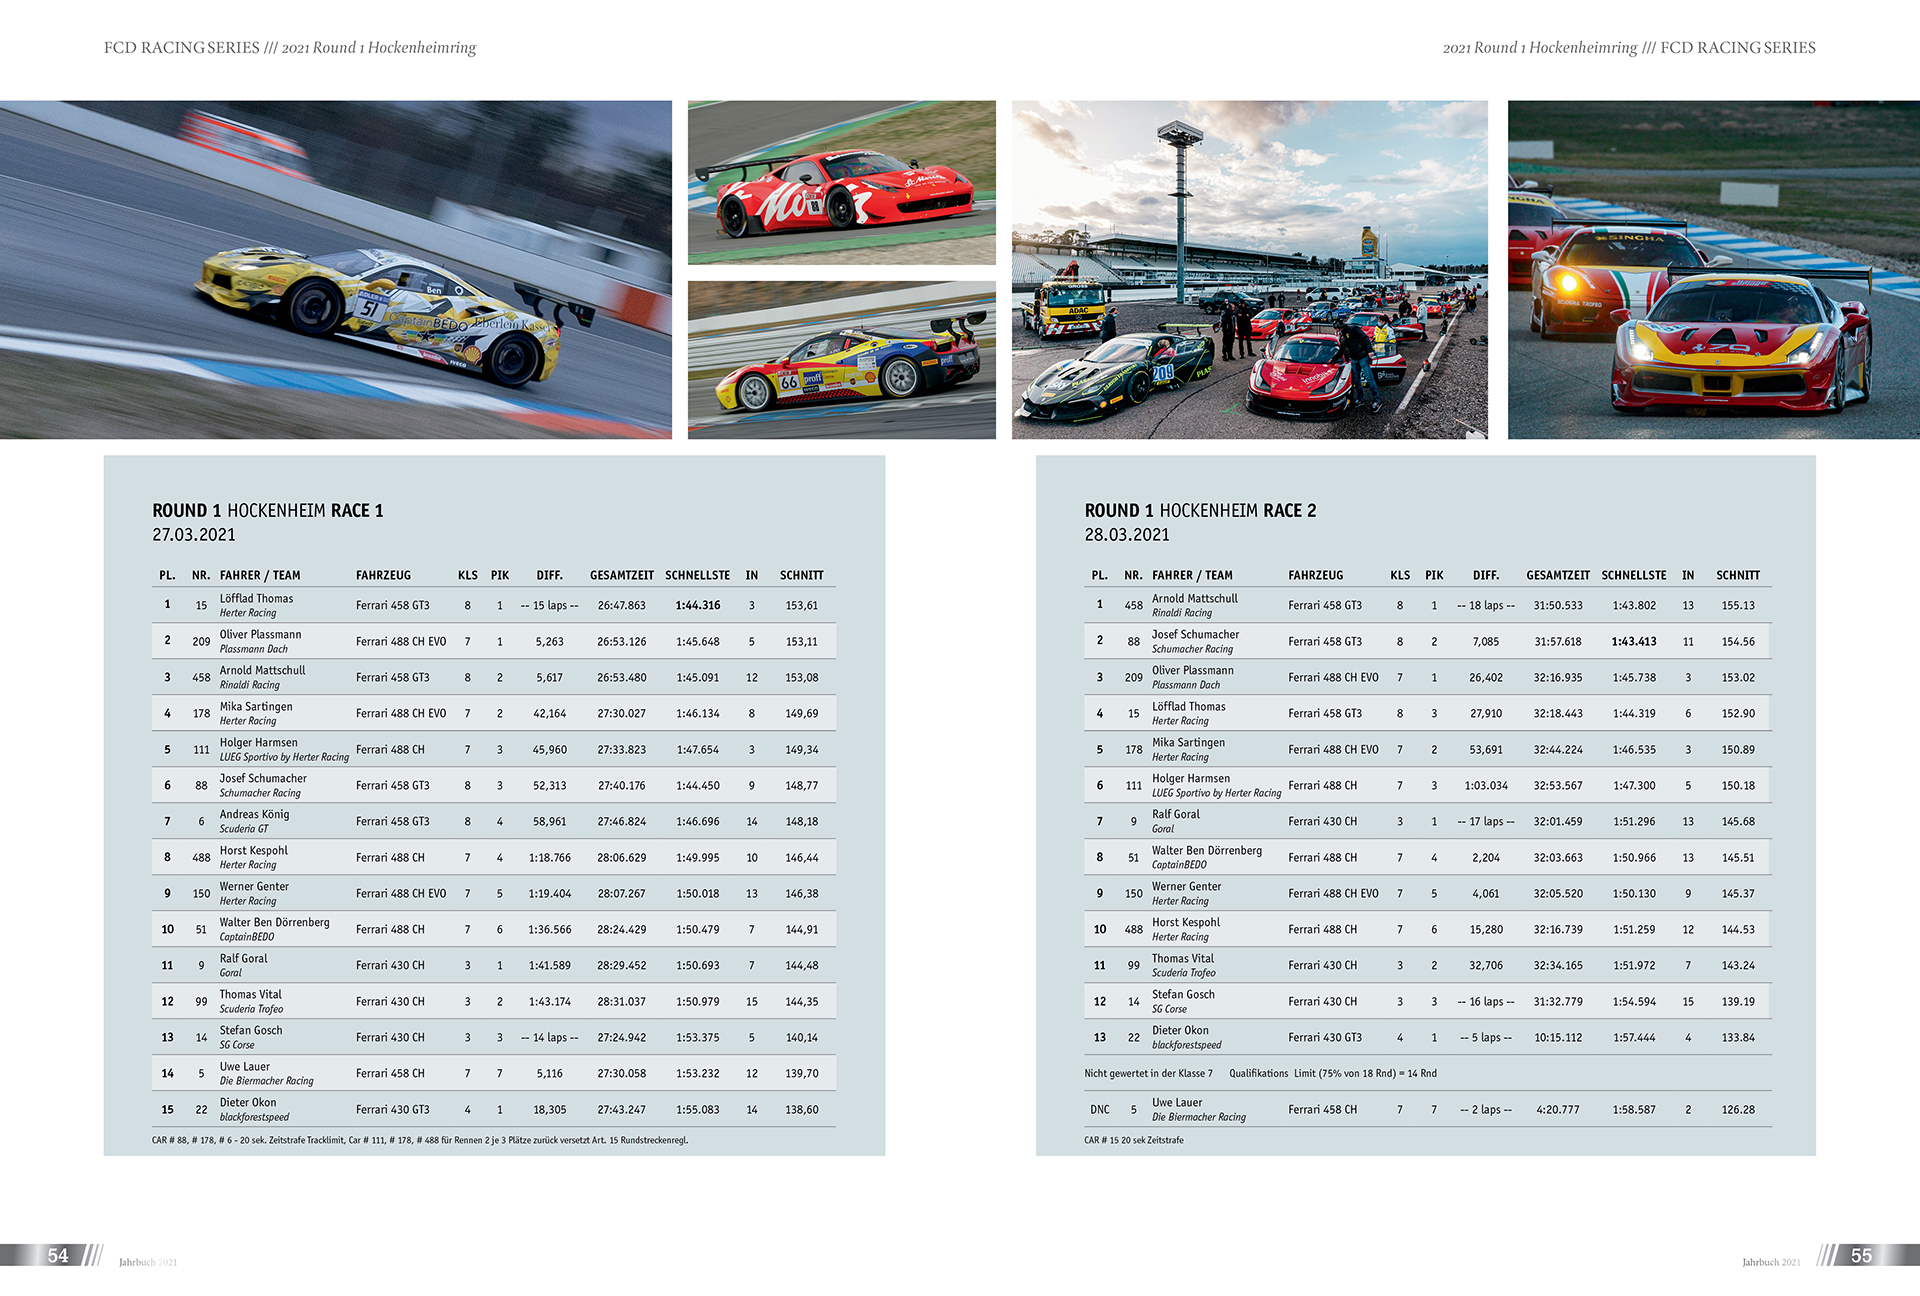The height and width of the screenshot is (1296, 1920).
Task: Click the 27.03.2021 race date
Action: (194, 535)
